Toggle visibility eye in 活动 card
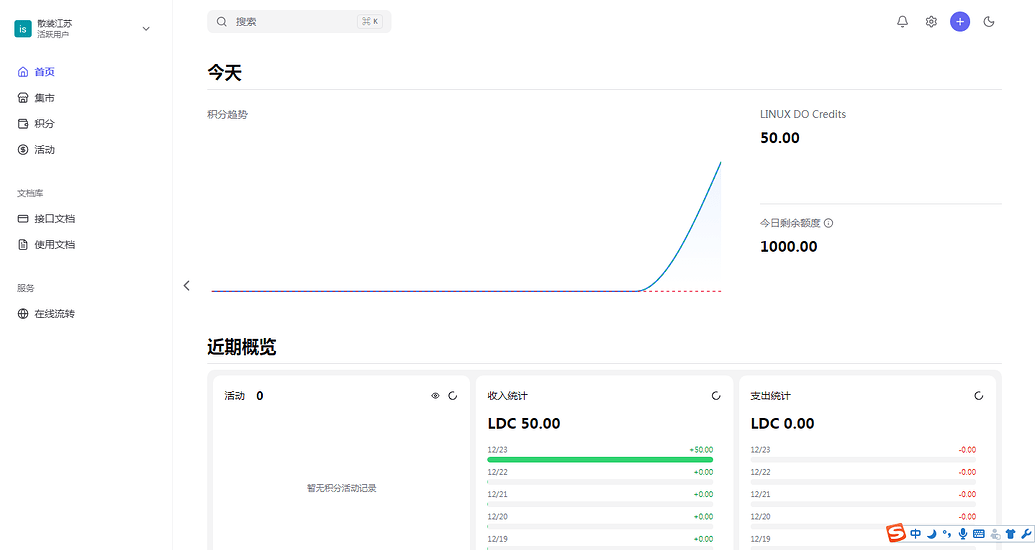 (435, 395)
